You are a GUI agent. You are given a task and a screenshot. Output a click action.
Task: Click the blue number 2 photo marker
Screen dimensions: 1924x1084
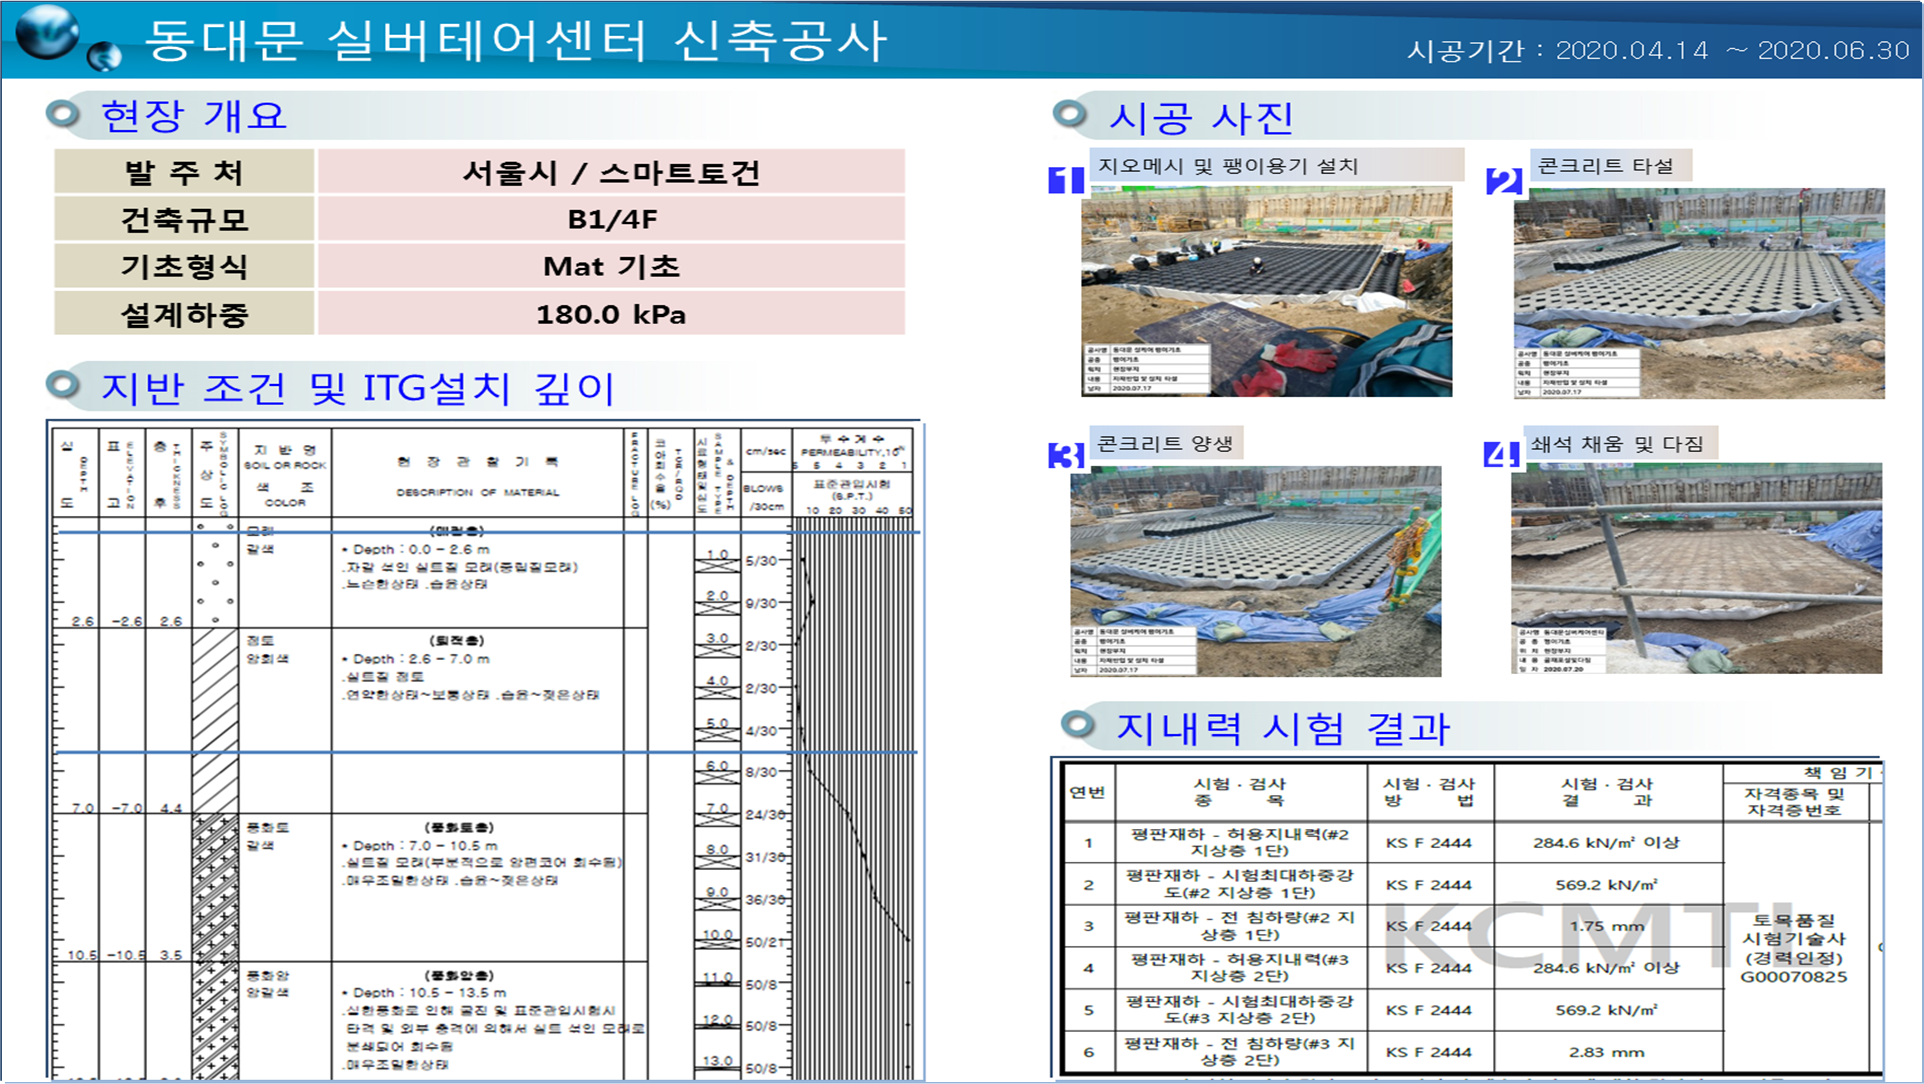coord(1504,181)
